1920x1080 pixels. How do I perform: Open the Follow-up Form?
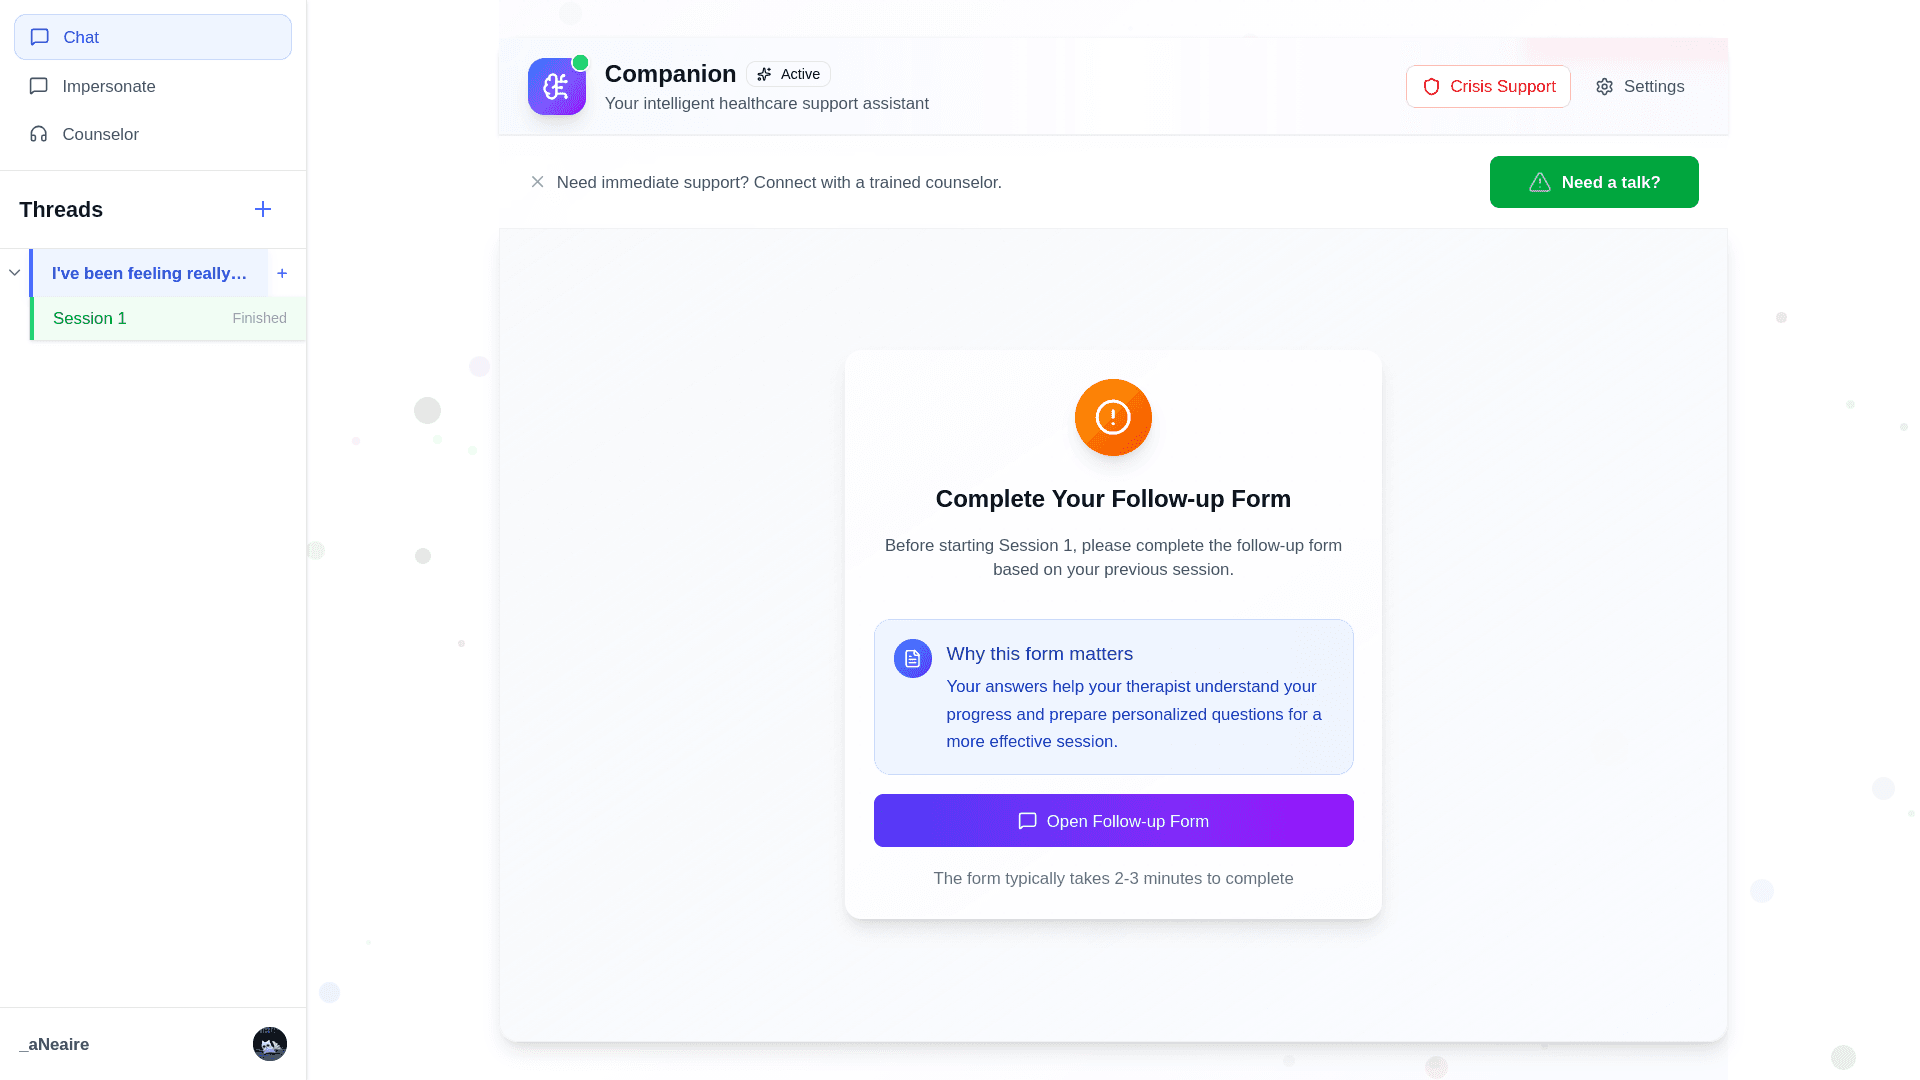tap(1113, 821)
